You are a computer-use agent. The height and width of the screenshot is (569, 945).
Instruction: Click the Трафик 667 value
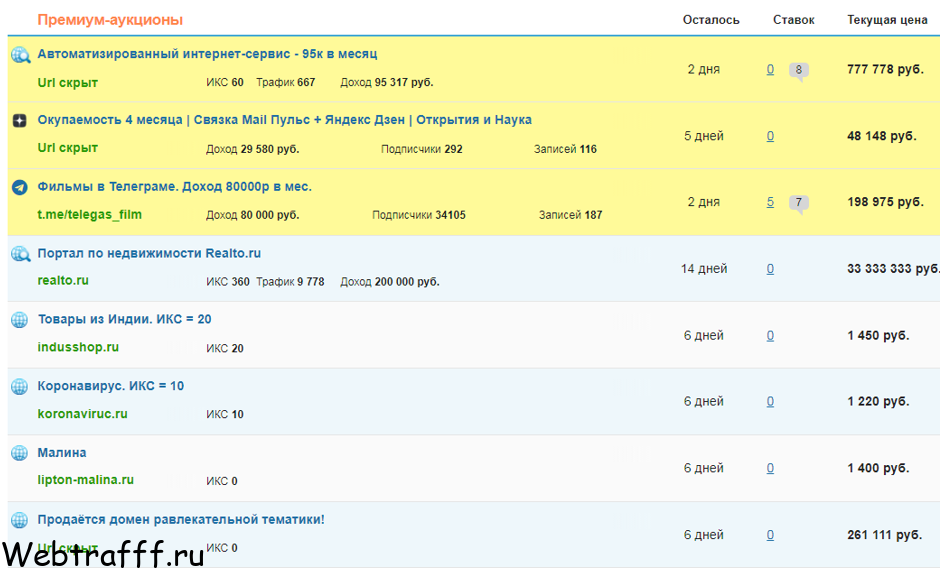pos(286,83)
